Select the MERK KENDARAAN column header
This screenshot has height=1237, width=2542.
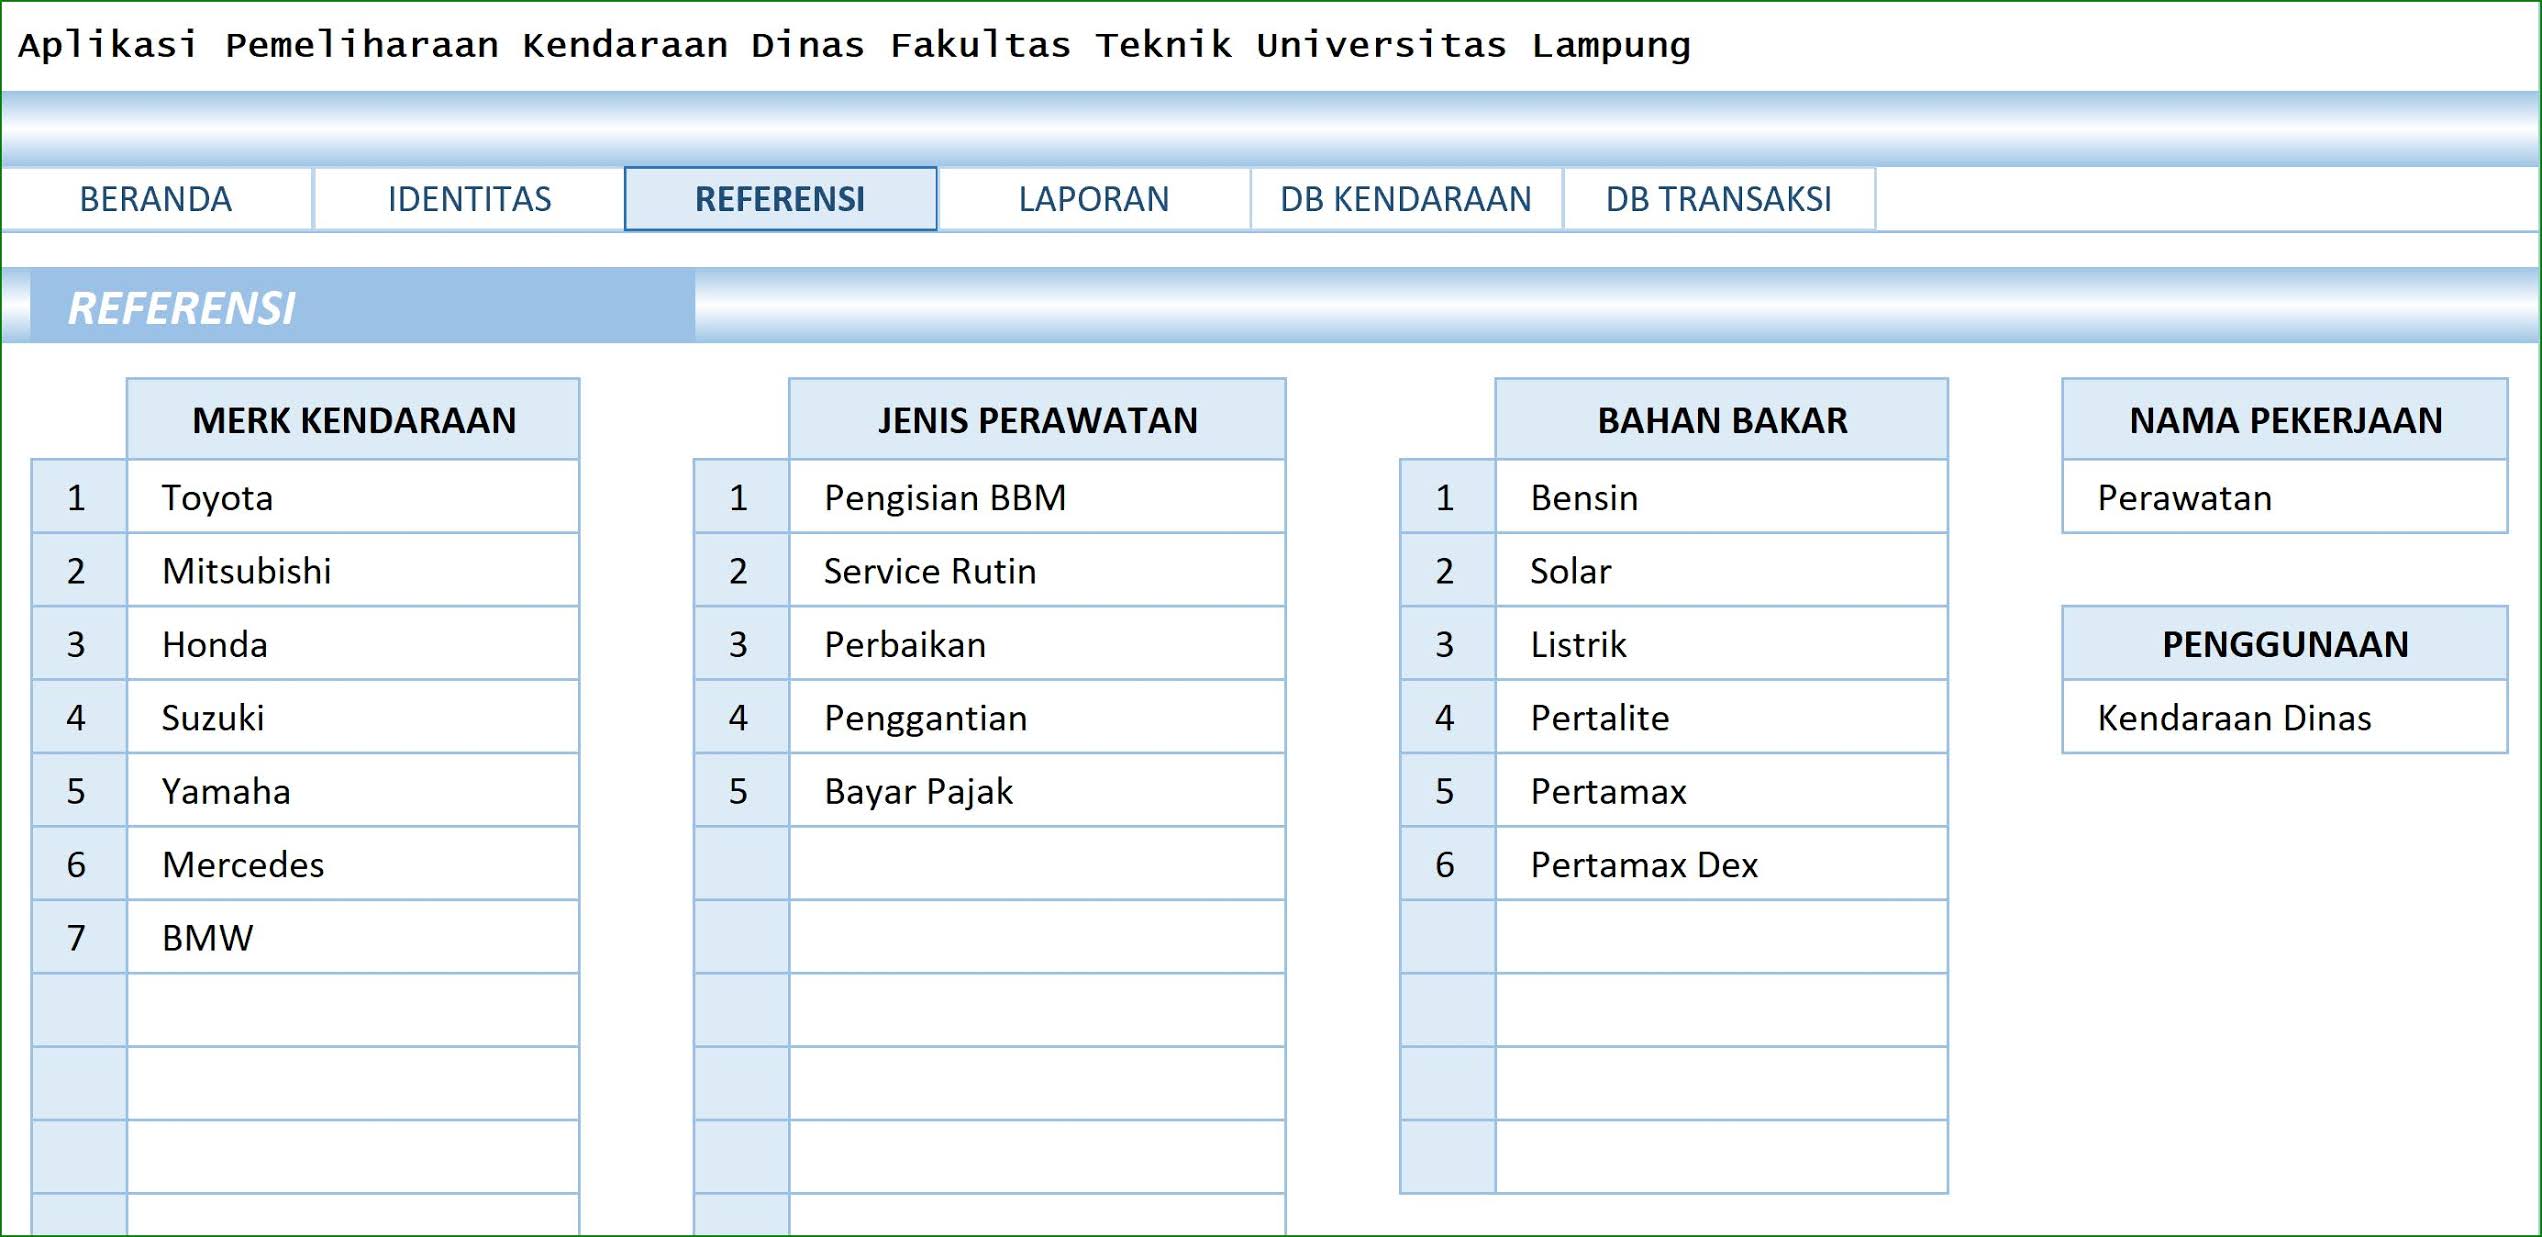pos(354,420)
